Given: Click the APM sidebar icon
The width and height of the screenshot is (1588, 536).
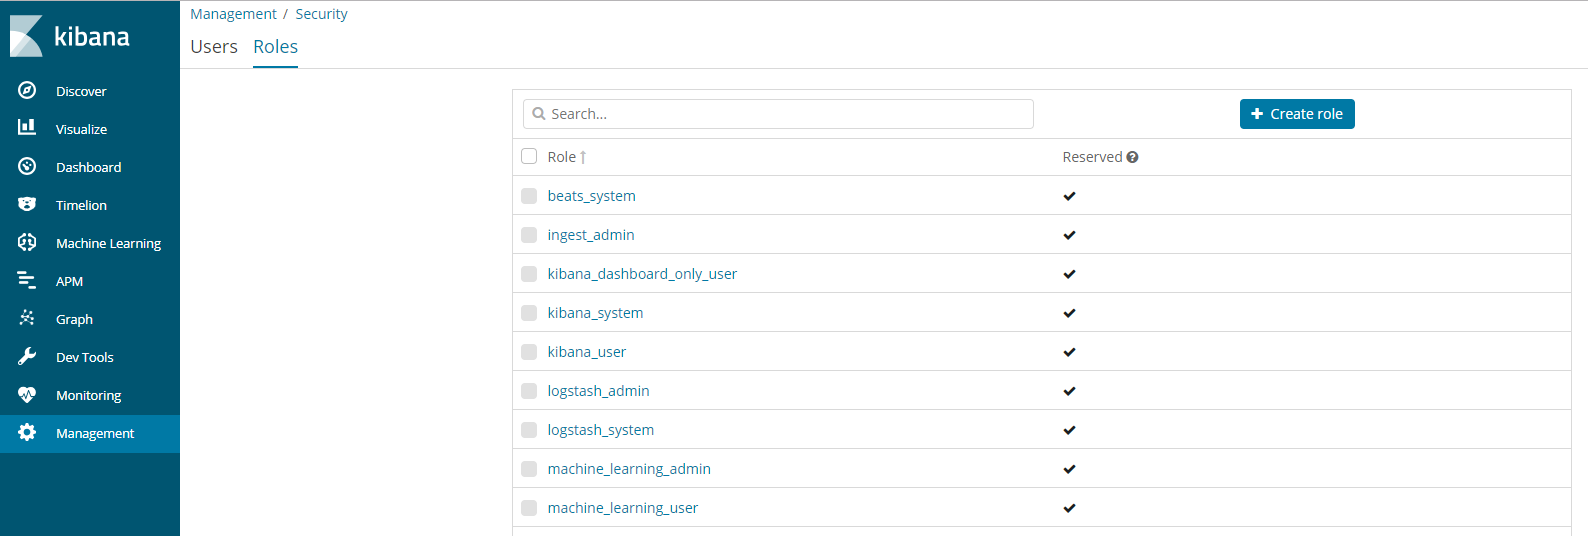Looking at the screenshot, I should (x=27, y=281).
